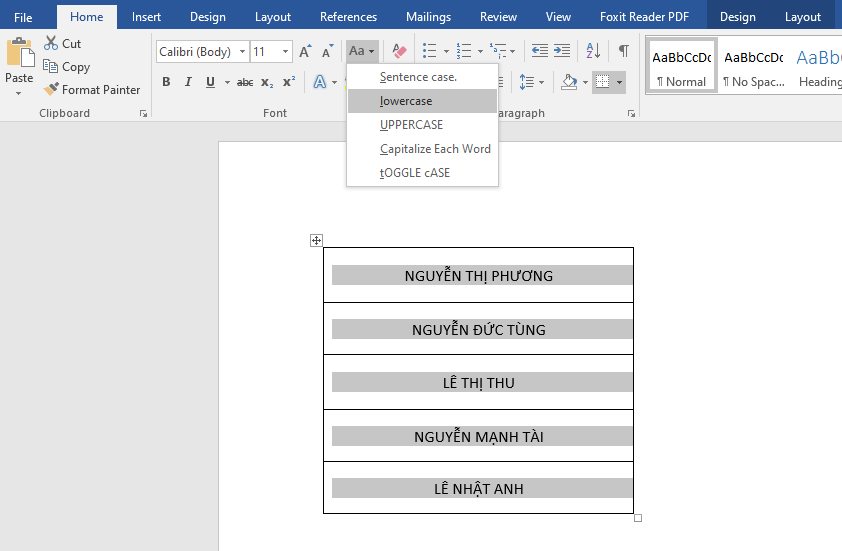Click the Multilevel List icon
Image resolution: width=842 pixels, height=551 pixels.
point(498,51)
